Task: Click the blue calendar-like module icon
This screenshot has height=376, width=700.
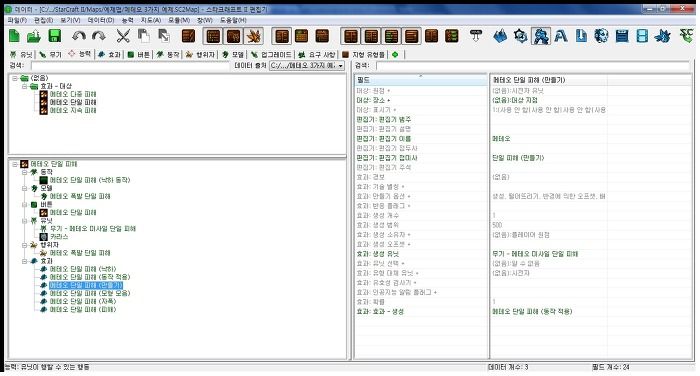Action: [x=622, y=36]
